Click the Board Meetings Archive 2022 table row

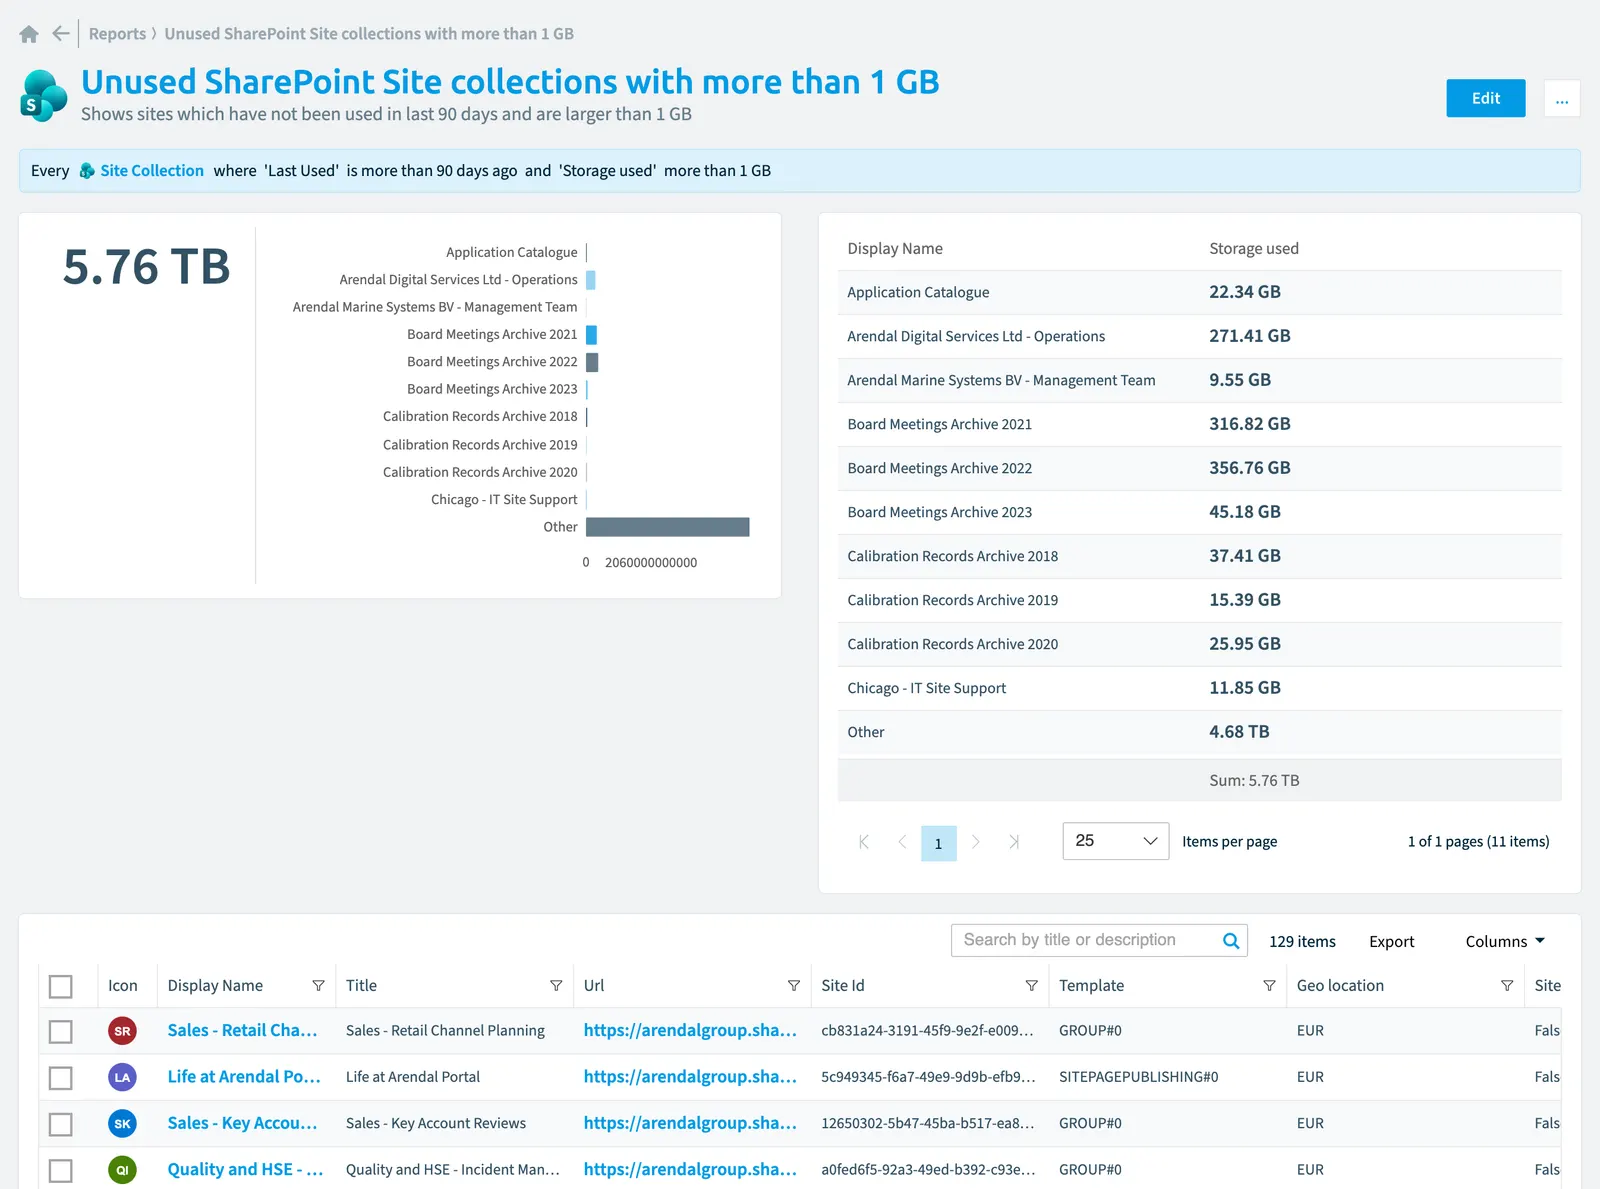[1200, 468]
